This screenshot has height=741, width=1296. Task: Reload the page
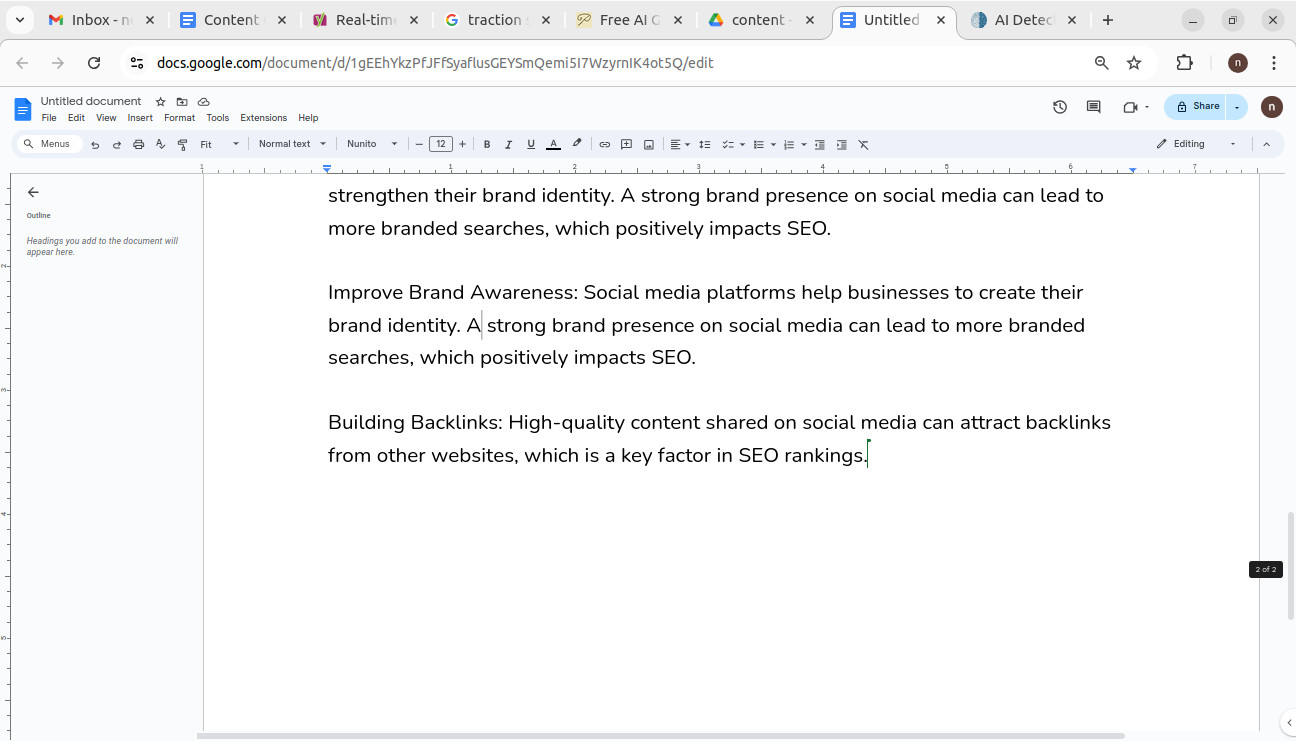[94, 63]
